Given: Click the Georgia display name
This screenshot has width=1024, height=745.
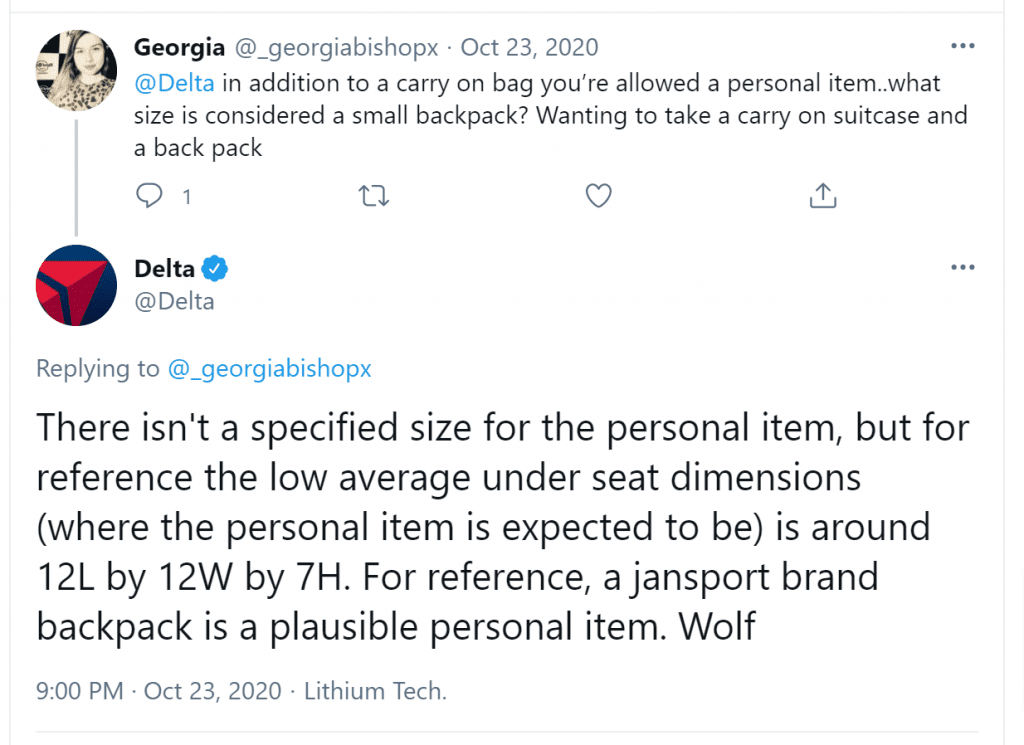Looking at the screenshot, I should pyautogui.click(x=179, y=48).
